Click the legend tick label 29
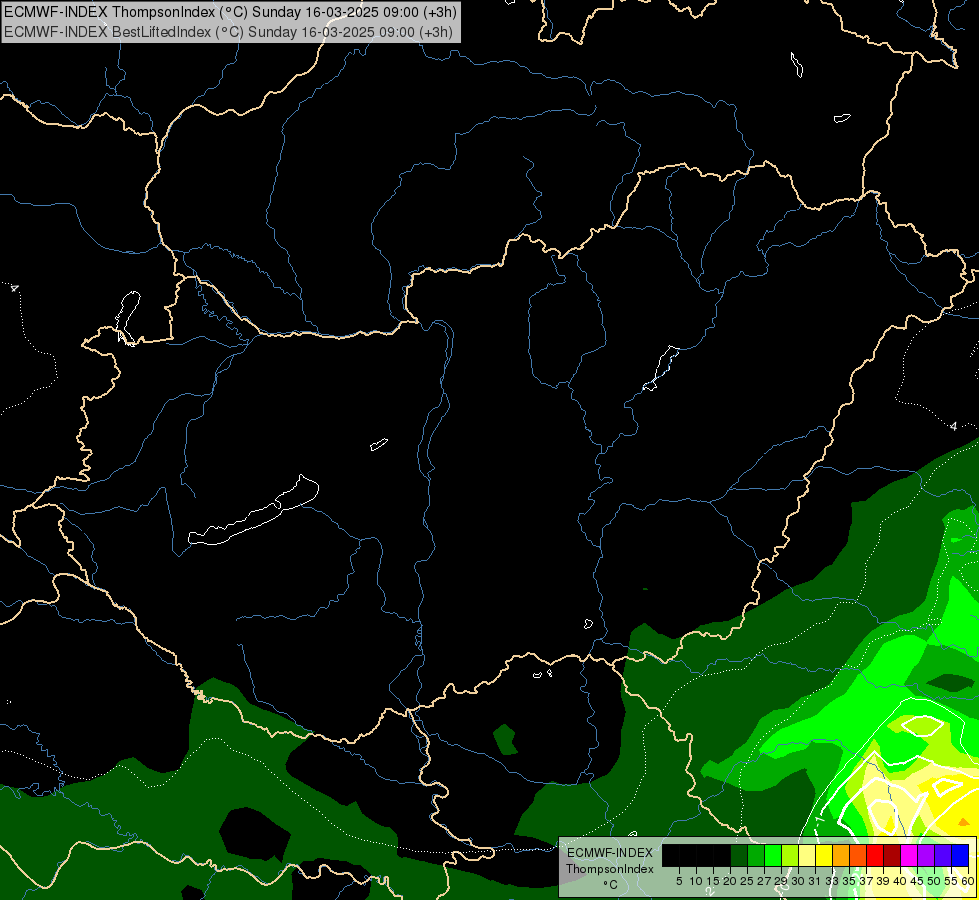The width and height of the screenshot is (979, 900). 781,881
